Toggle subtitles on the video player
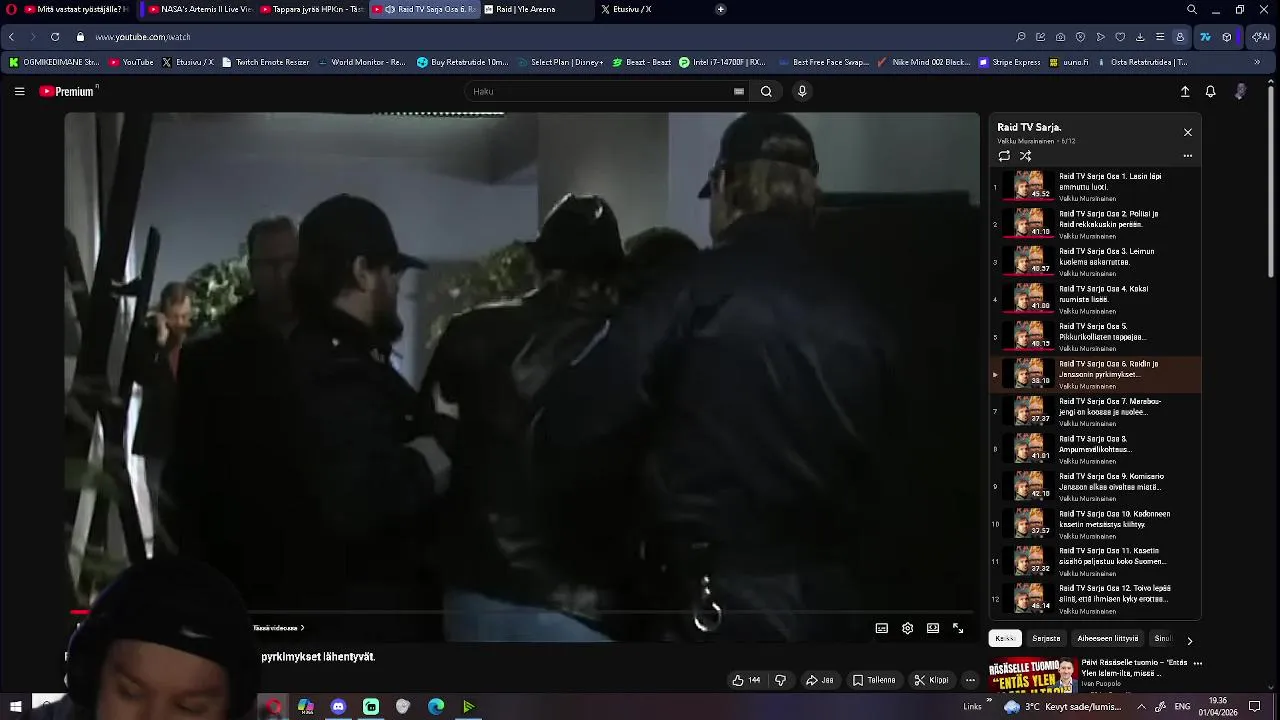Viewport: 1280px width, 720px height. click(882, 628)
